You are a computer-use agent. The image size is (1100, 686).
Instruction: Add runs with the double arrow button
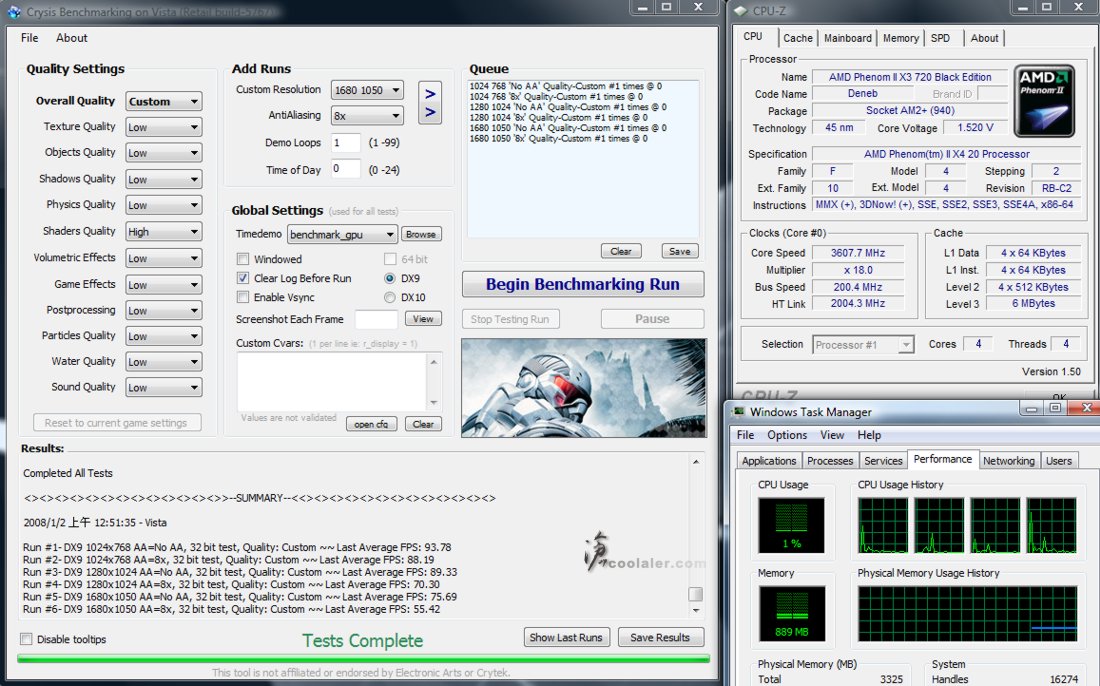tap(430, 102)
